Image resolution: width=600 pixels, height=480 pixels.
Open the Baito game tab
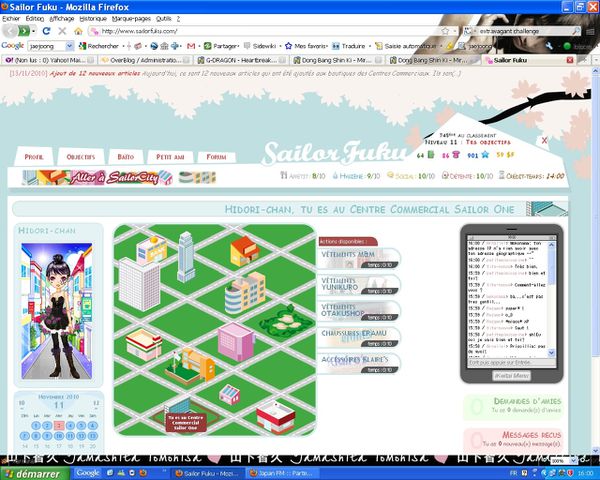click(x=126, y=157)
